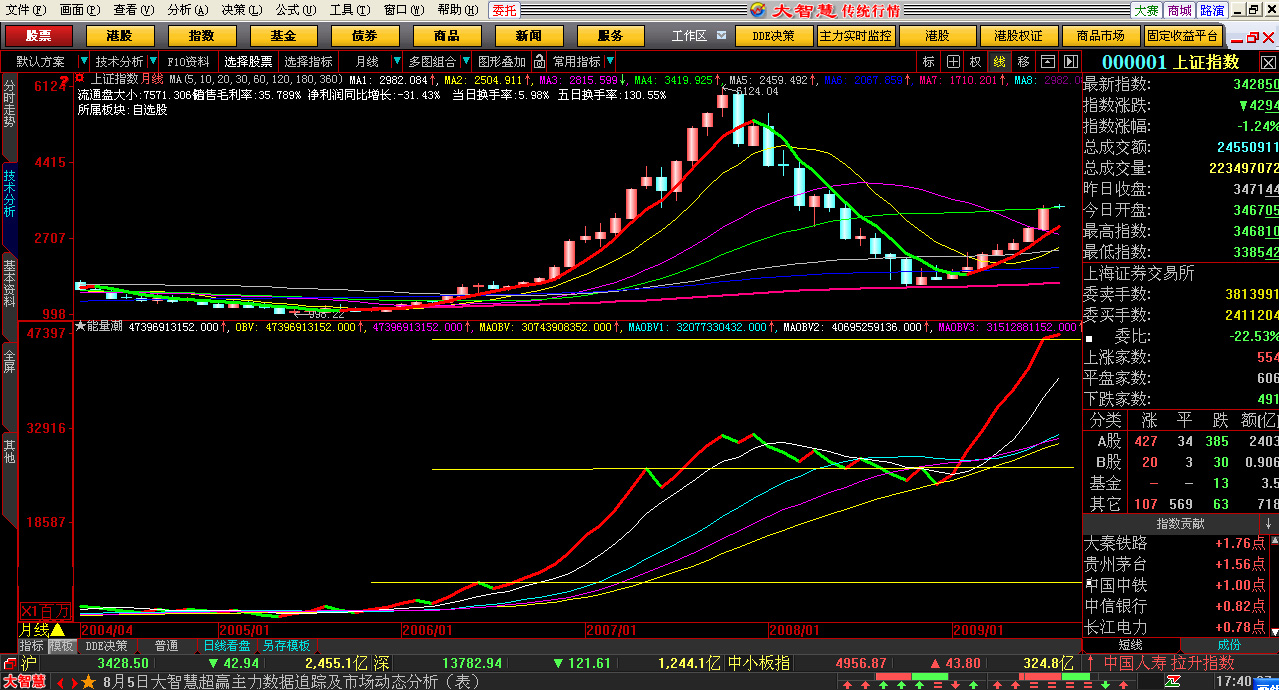Click the 委托 trade button
Screen dimensions: 1279x690
(x=505, y=10)
